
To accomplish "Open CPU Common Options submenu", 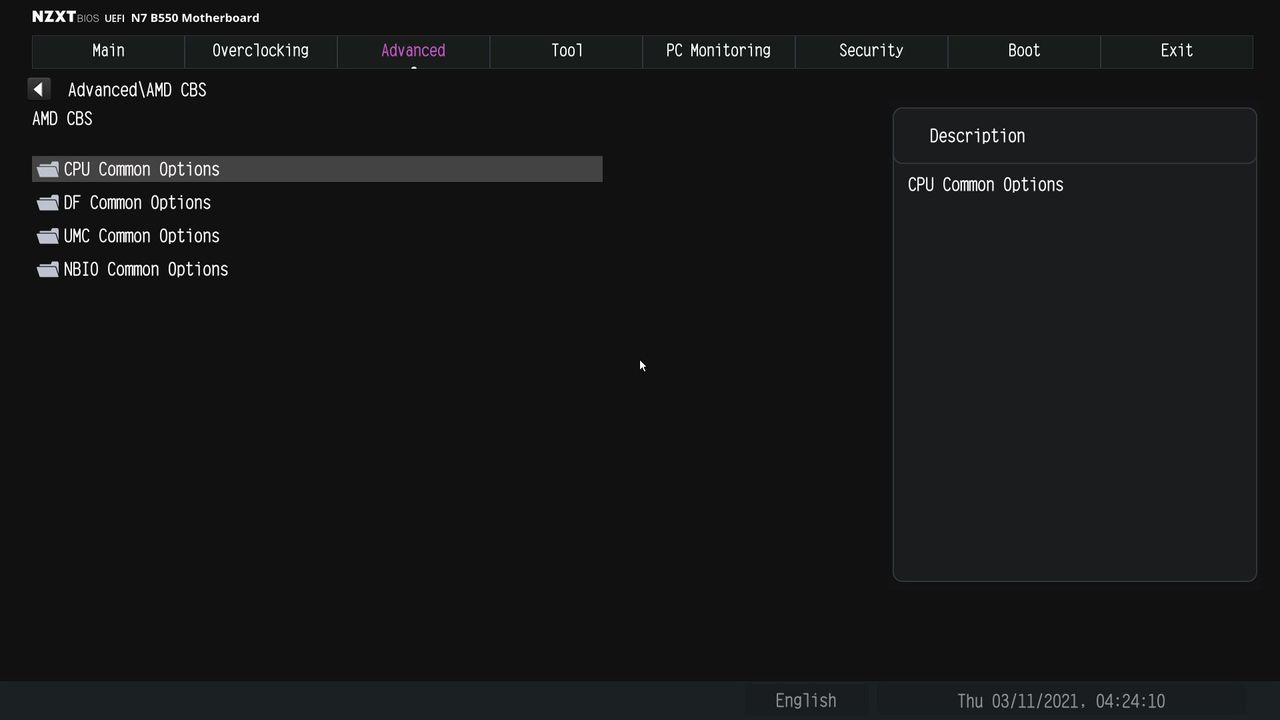I will (x=317, y=169).
